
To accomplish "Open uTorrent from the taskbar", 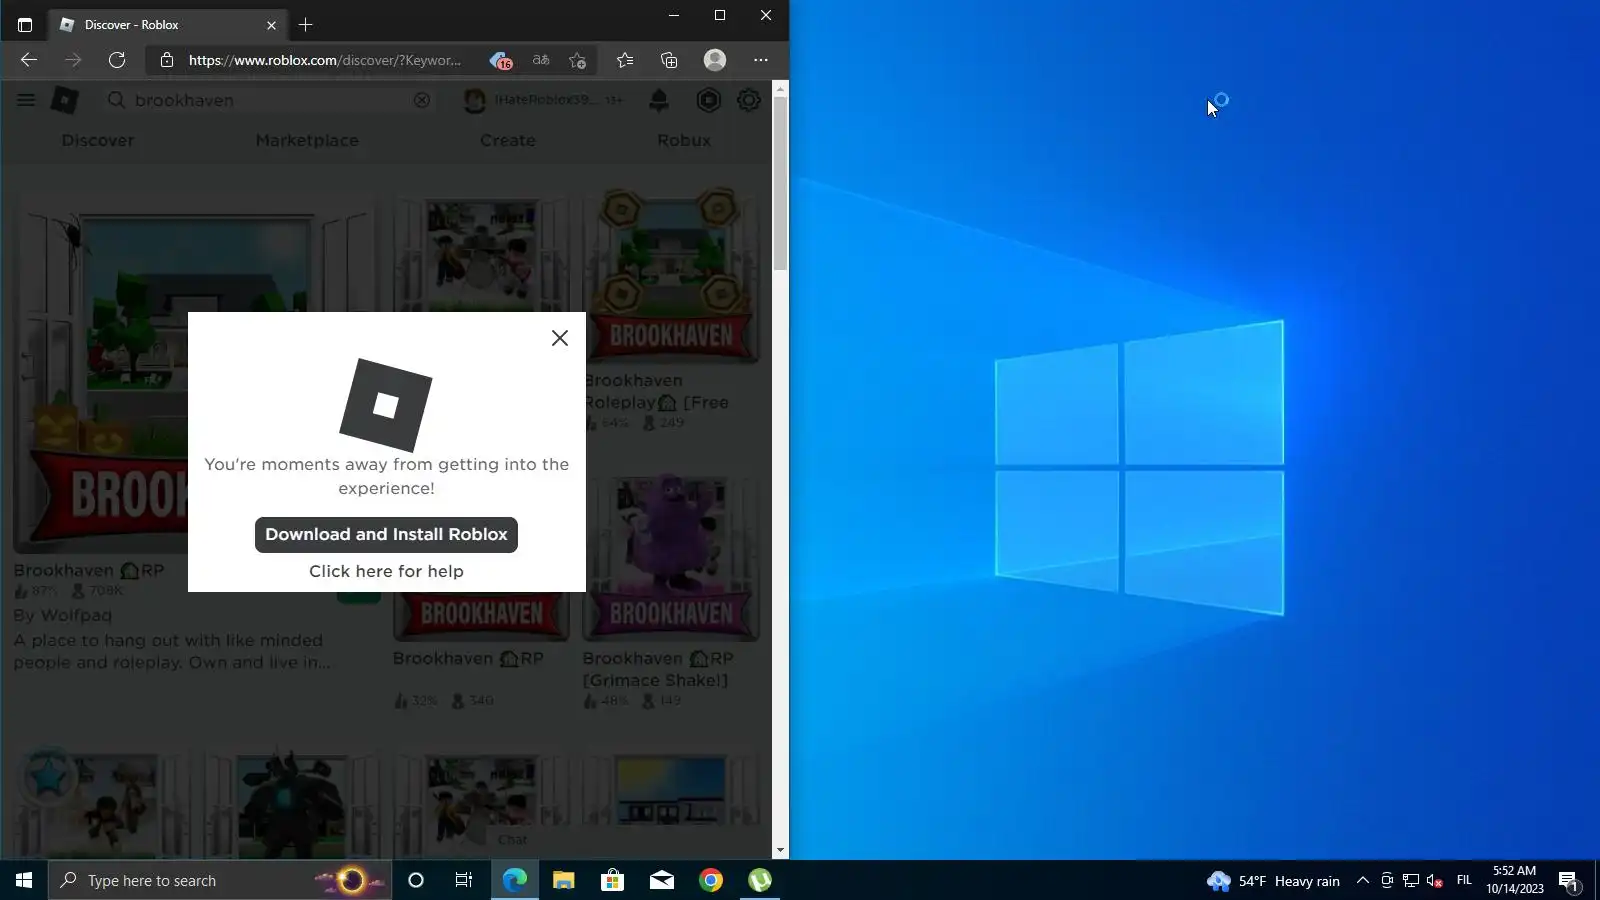I will pos(760,880).
